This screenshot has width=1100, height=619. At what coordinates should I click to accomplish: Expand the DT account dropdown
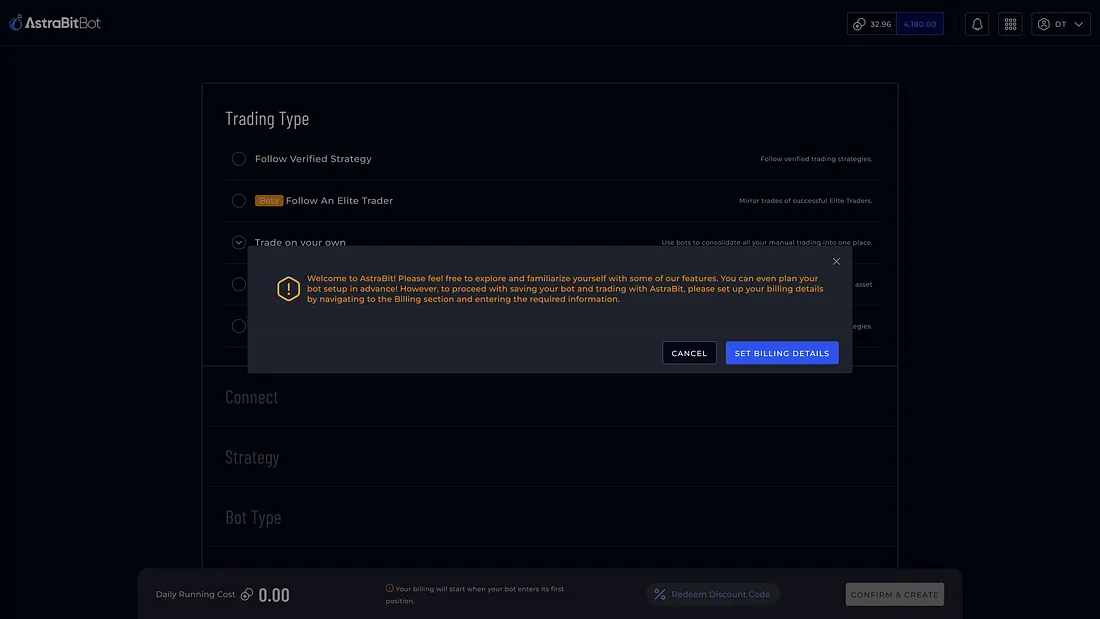point(1079,24)
